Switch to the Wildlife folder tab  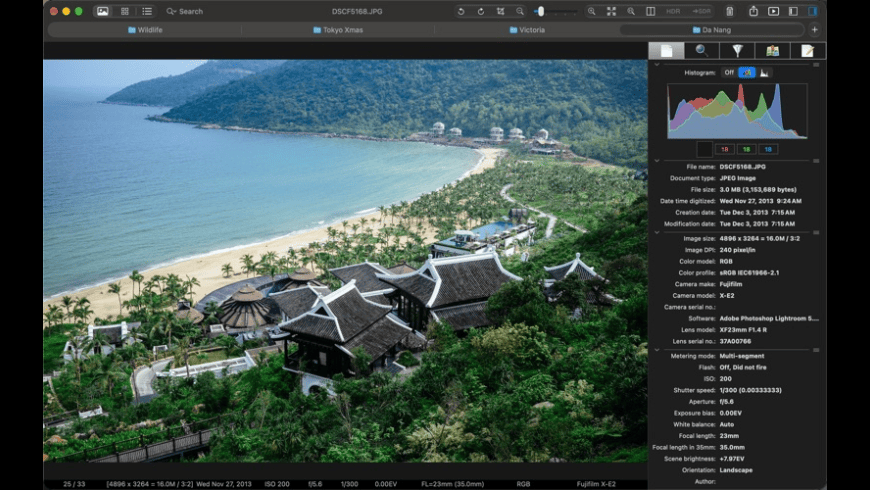coord(145,30)
